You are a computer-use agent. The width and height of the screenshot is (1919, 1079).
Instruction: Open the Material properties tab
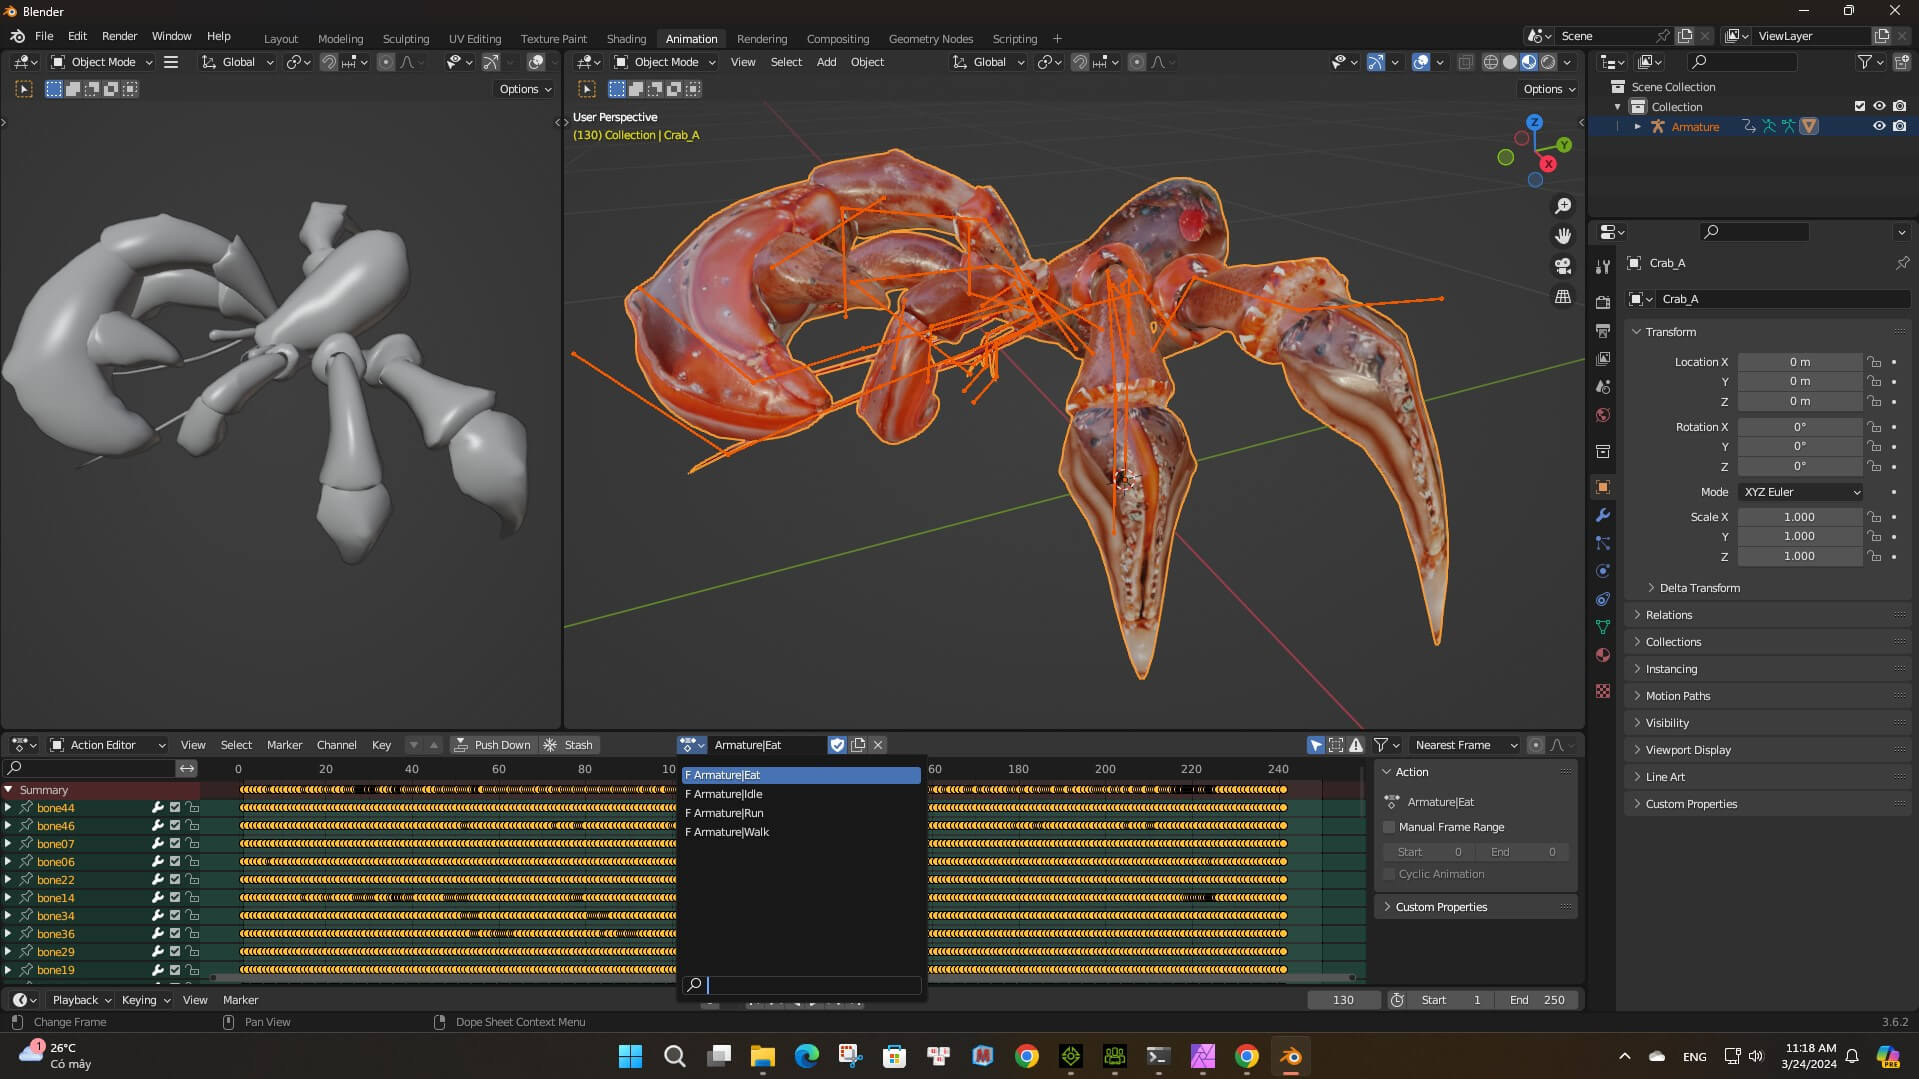(1603, 655)
